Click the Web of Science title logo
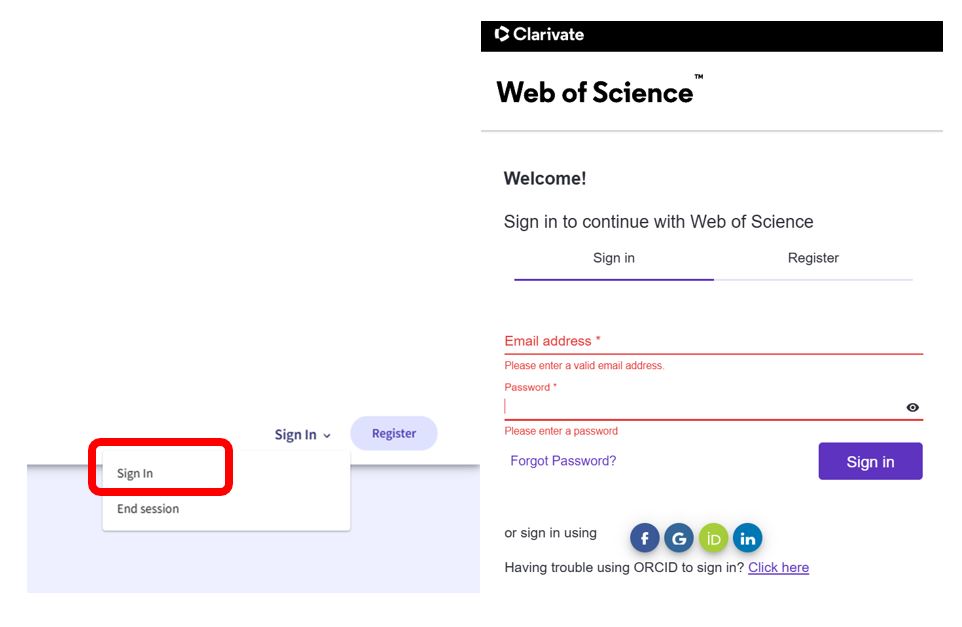 [599, 91]
